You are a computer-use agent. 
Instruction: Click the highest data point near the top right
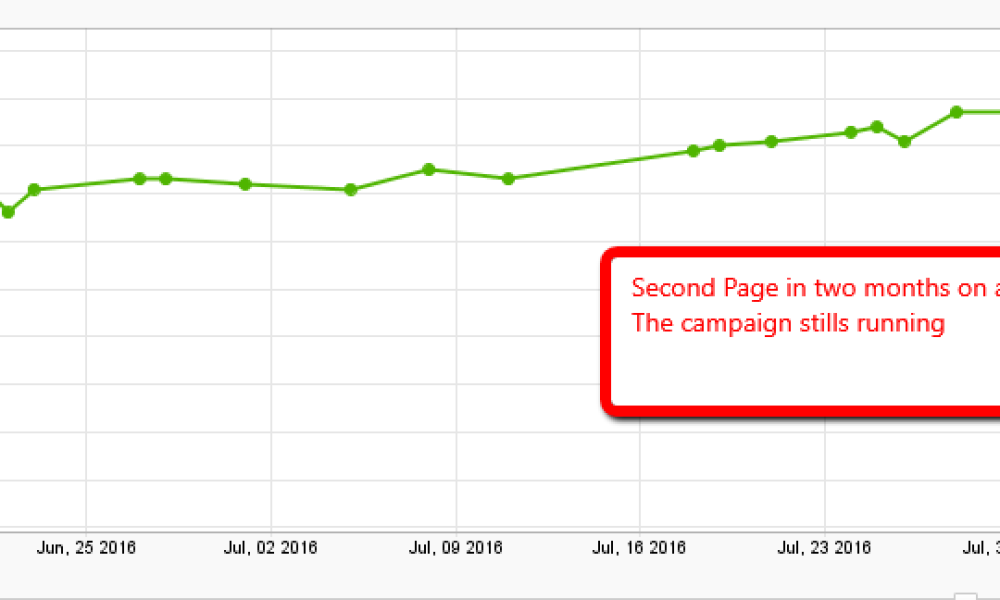[x=955, y=112]
